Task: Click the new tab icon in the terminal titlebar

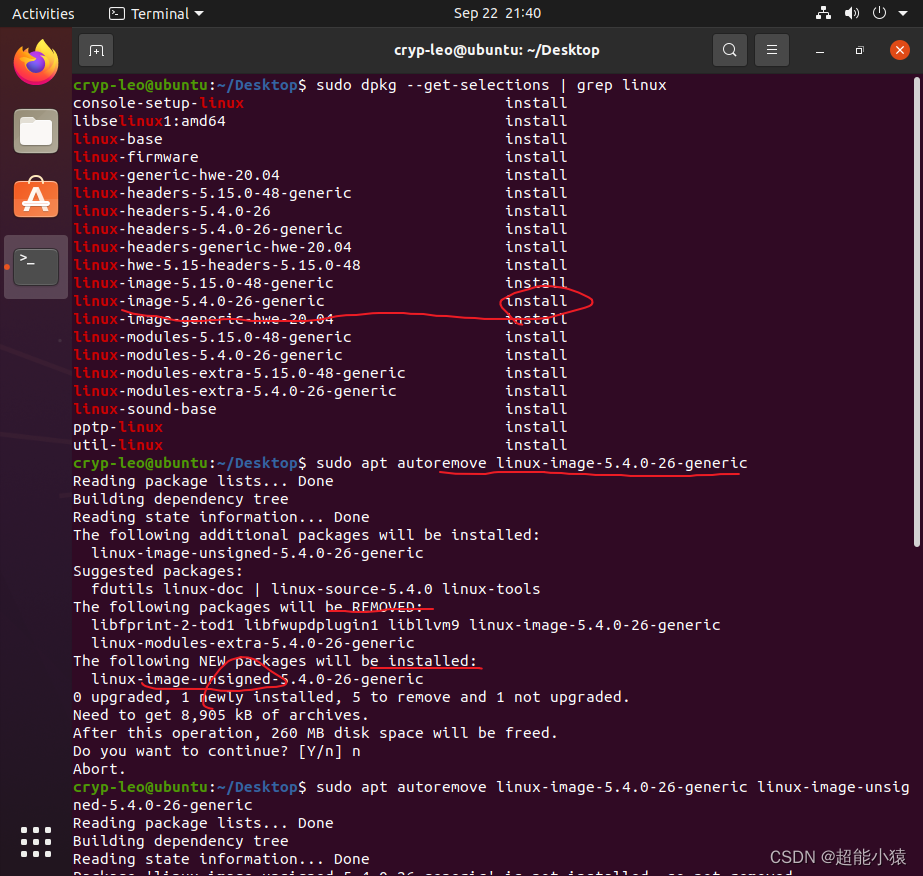Action: tap(95, 49)
